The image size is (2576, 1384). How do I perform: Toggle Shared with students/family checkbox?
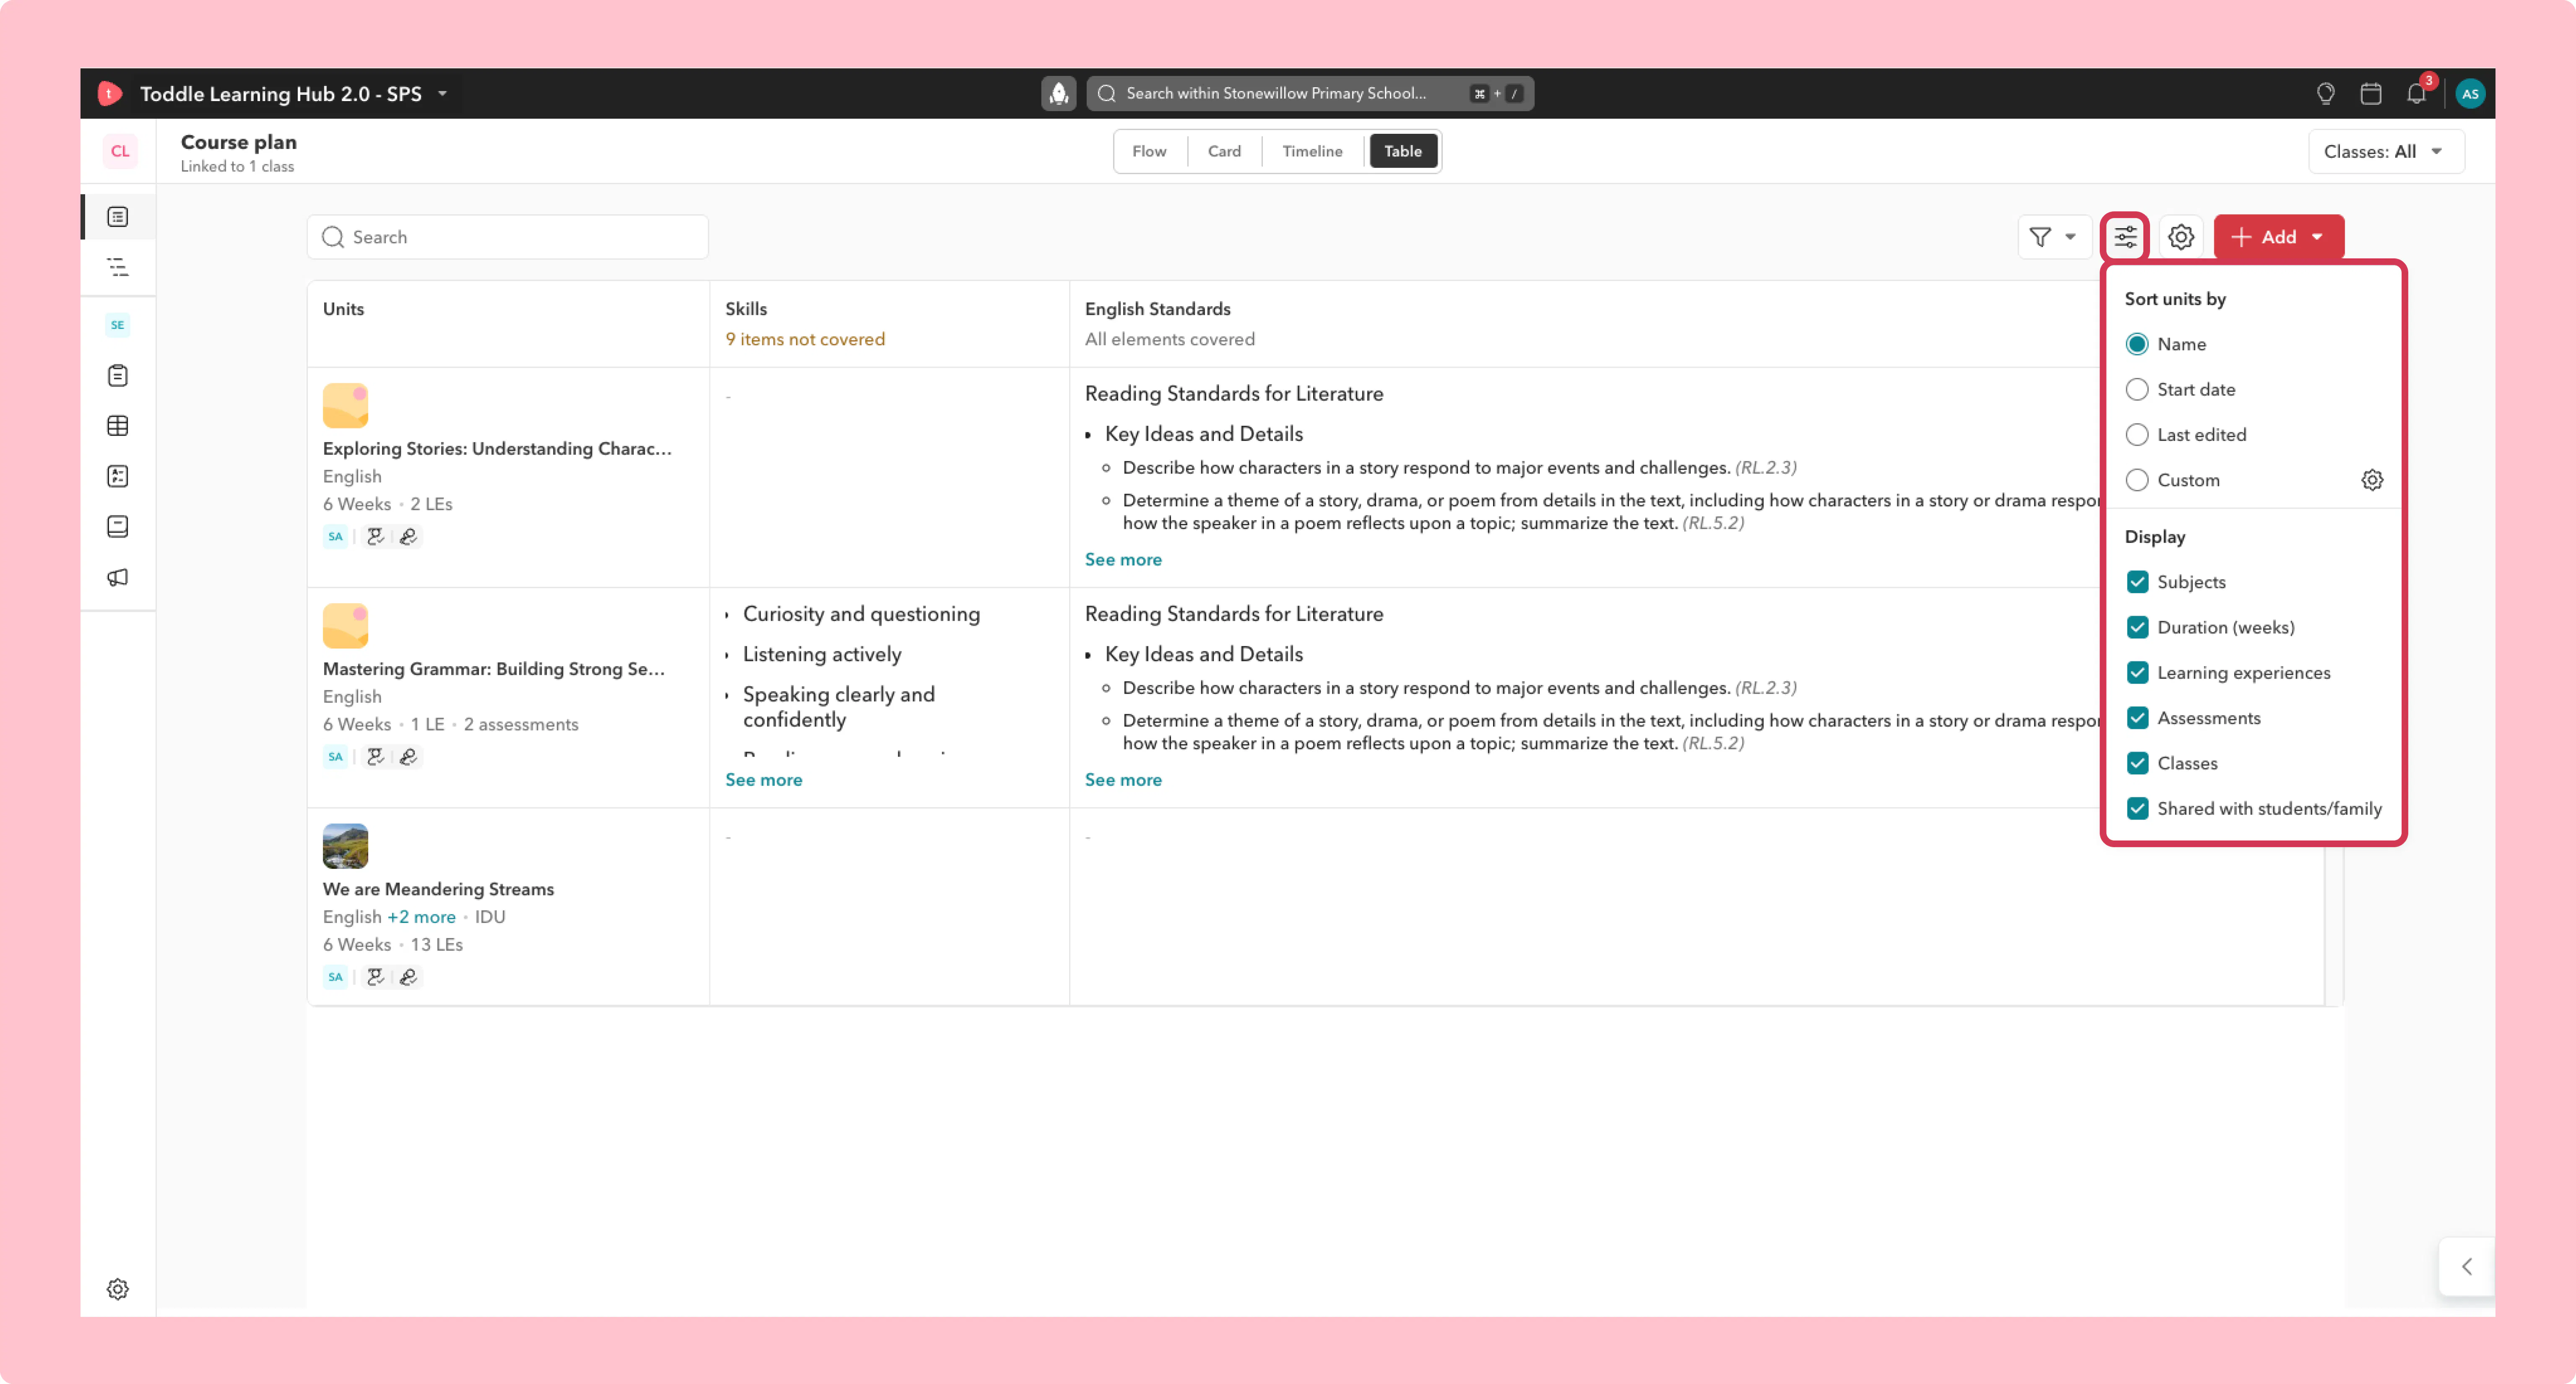[2137, 809]
